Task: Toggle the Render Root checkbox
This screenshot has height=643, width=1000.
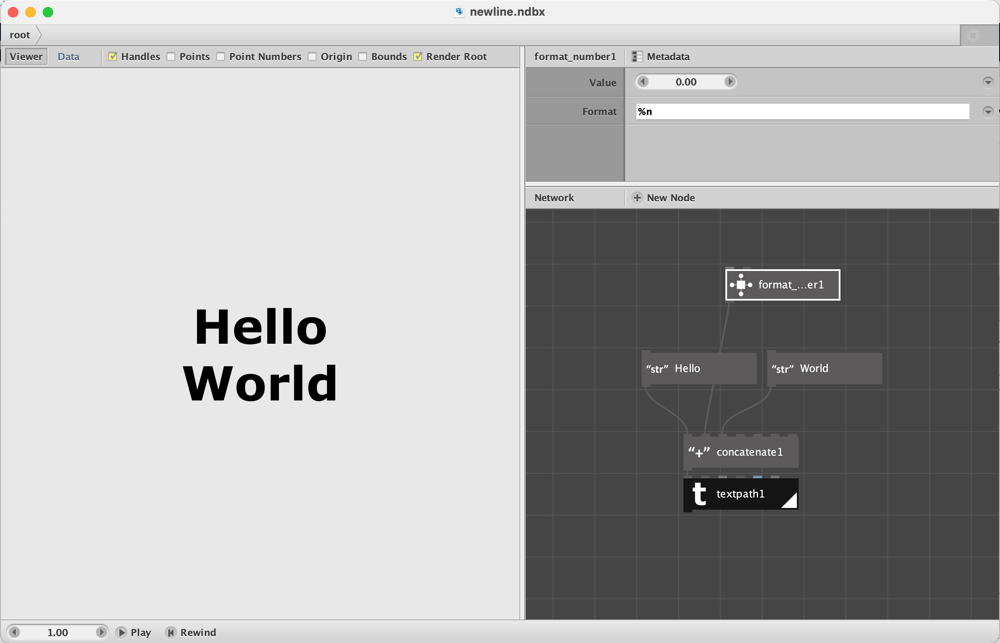Action: (x=418, y=57)
